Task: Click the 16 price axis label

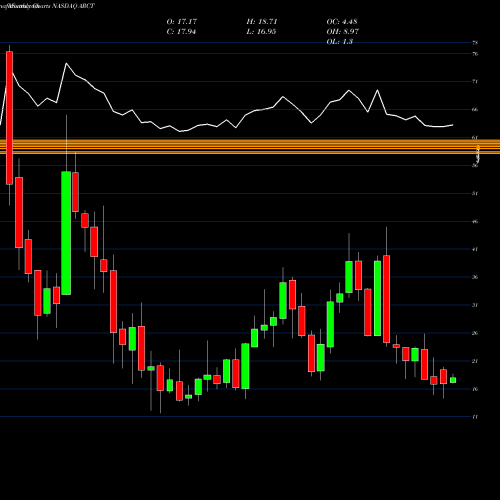Action: (475, 389)
